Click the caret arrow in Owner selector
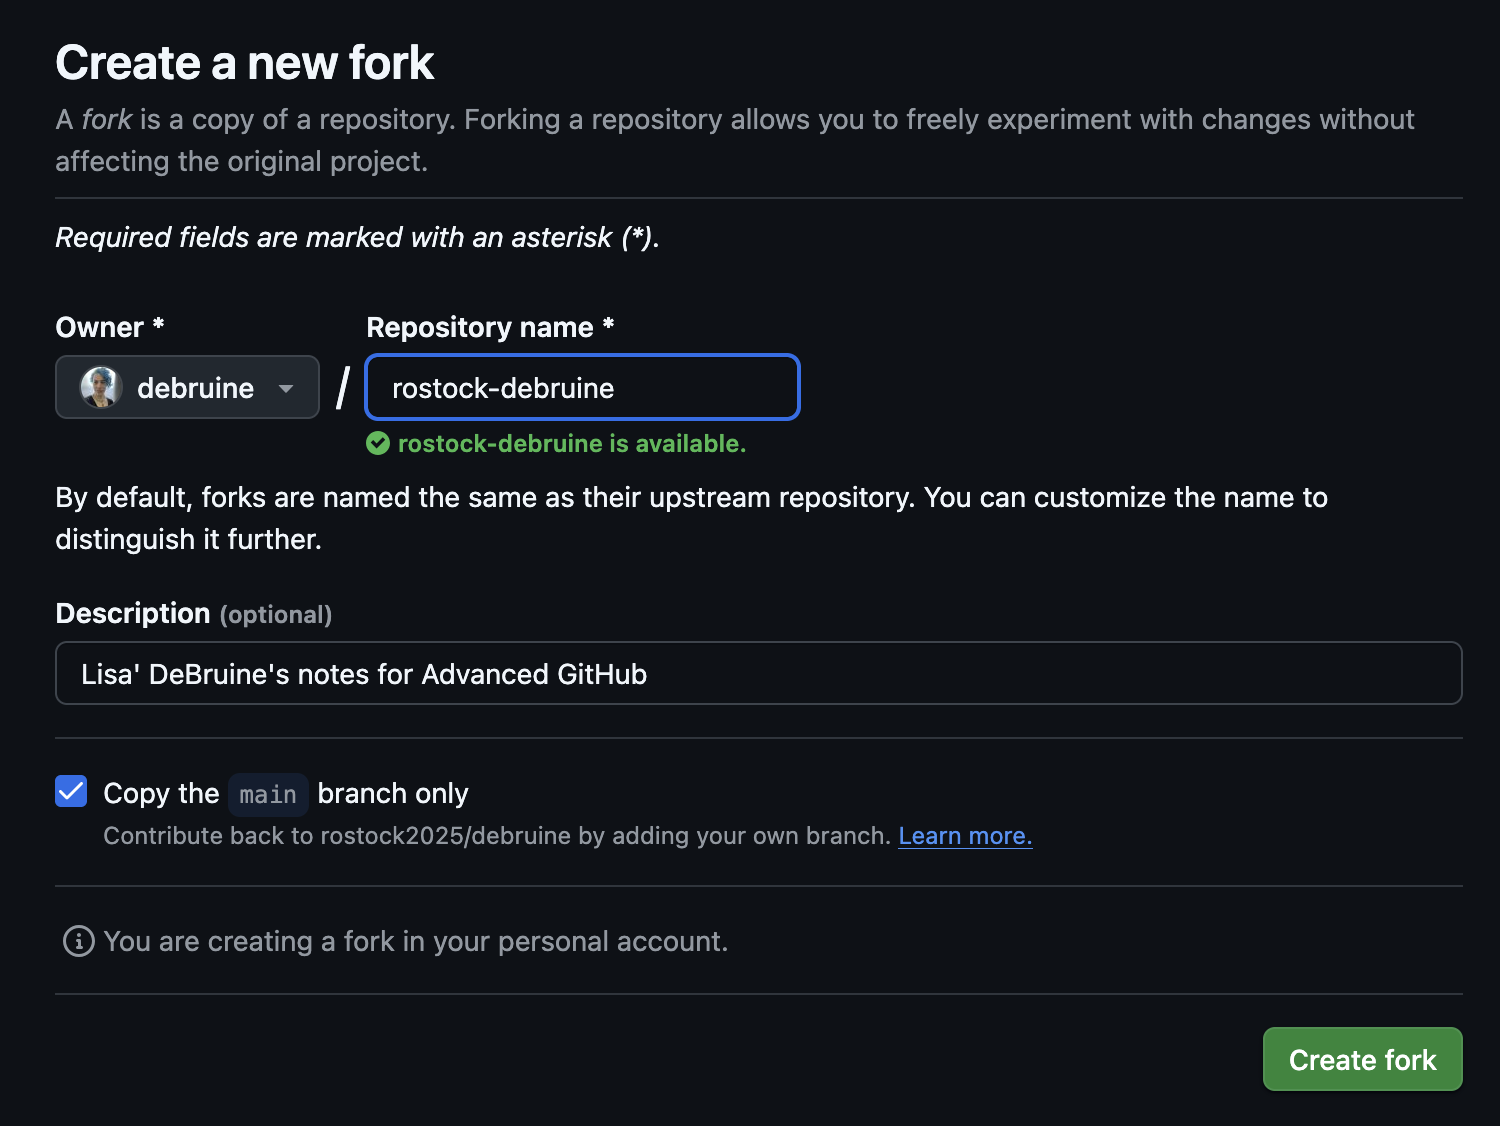This screenshot has width=1500, height=1126. (x=286, y=388)
